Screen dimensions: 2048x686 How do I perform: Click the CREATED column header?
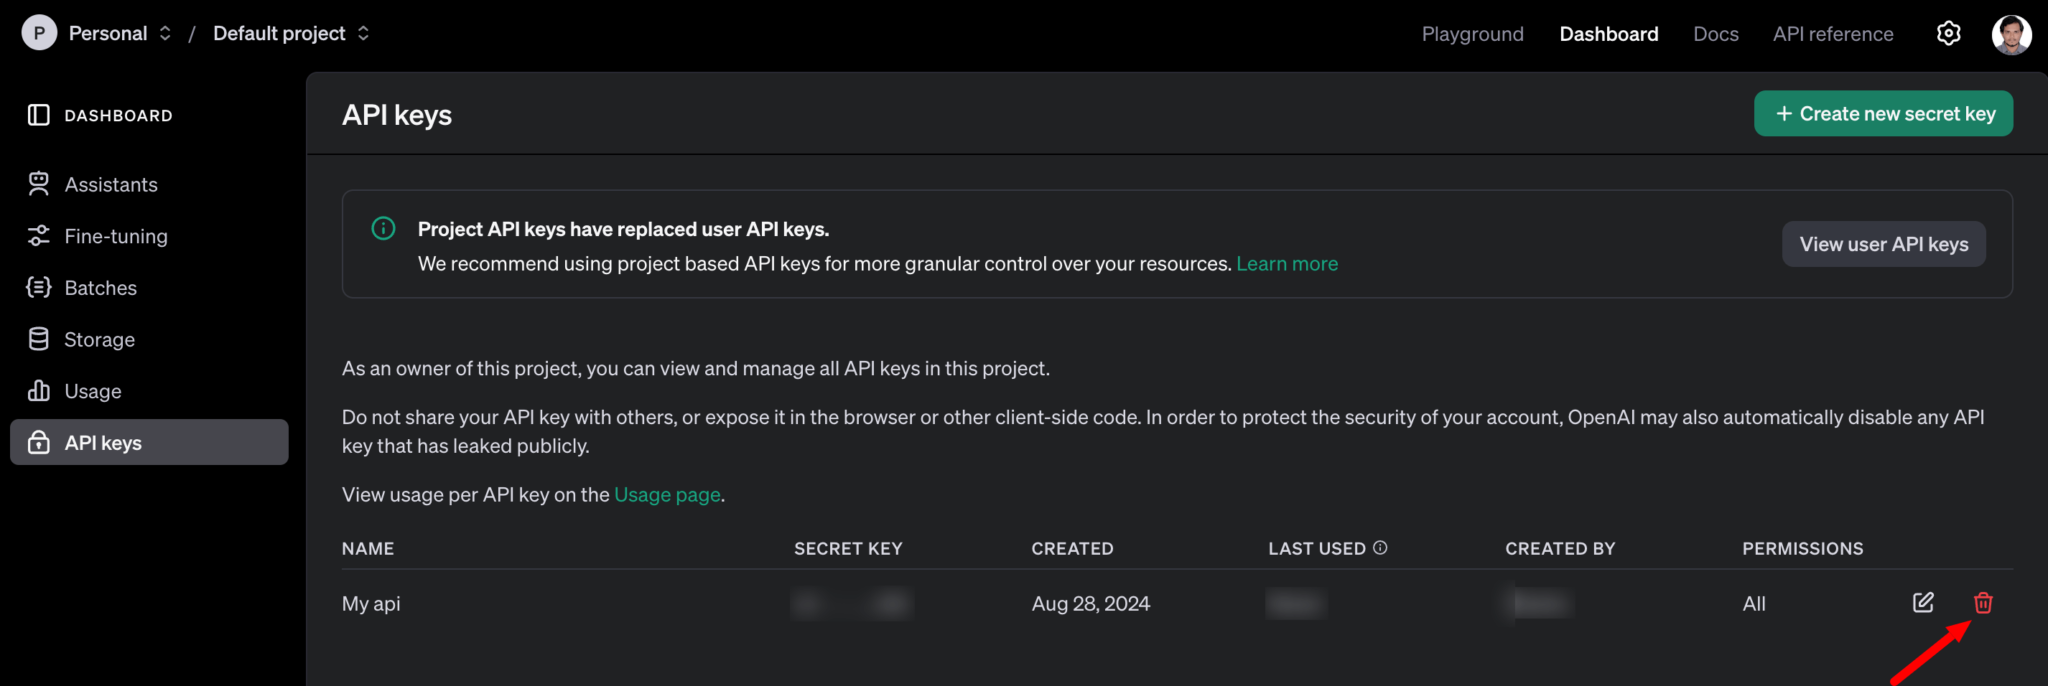1072,549
